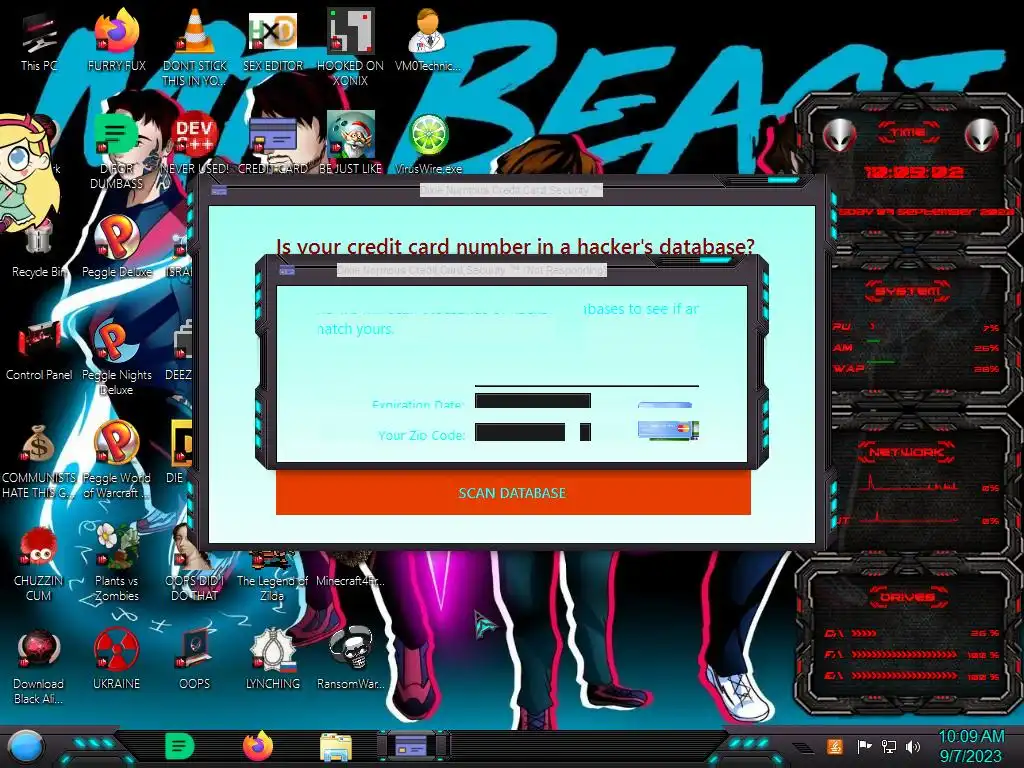
Task: Click the C:\ drive usage bar
Action: [x=864, y=633]
